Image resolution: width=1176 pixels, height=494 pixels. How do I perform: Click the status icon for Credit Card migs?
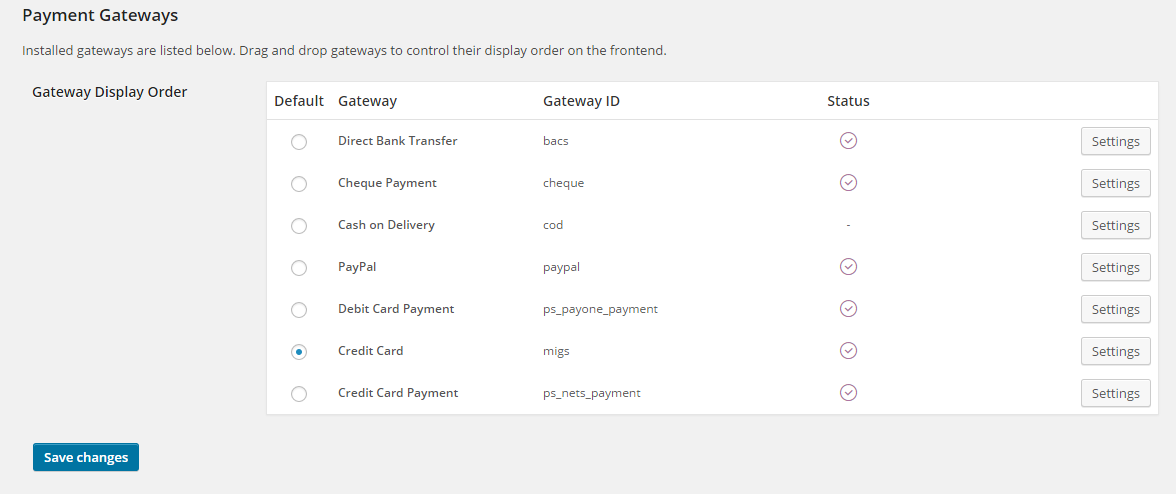[849, 351]
